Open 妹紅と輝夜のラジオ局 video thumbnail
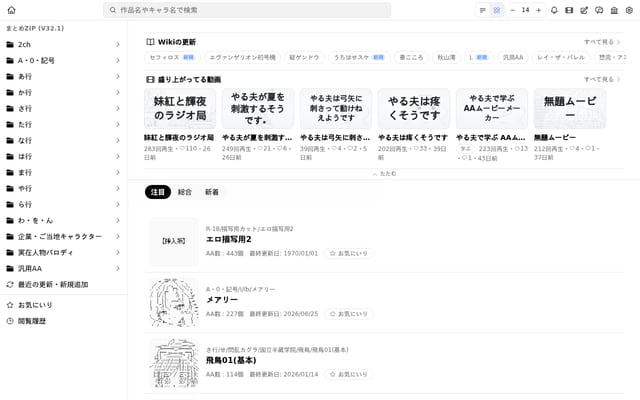 click(x=180, y=109)
